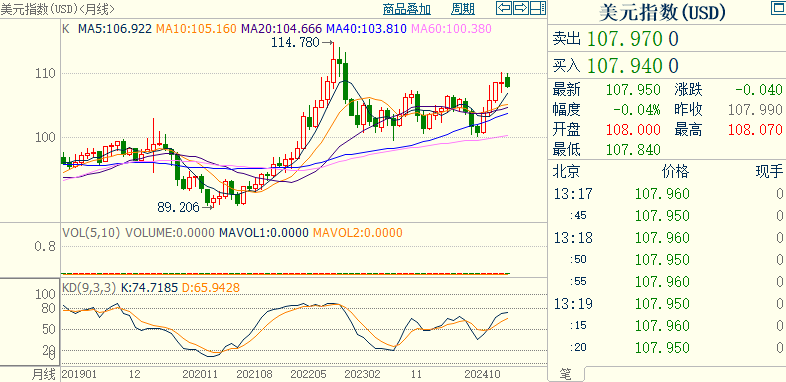Click the MA5:106.922 legend
Screen dimensions: 786x382
[x=115, y=29]
